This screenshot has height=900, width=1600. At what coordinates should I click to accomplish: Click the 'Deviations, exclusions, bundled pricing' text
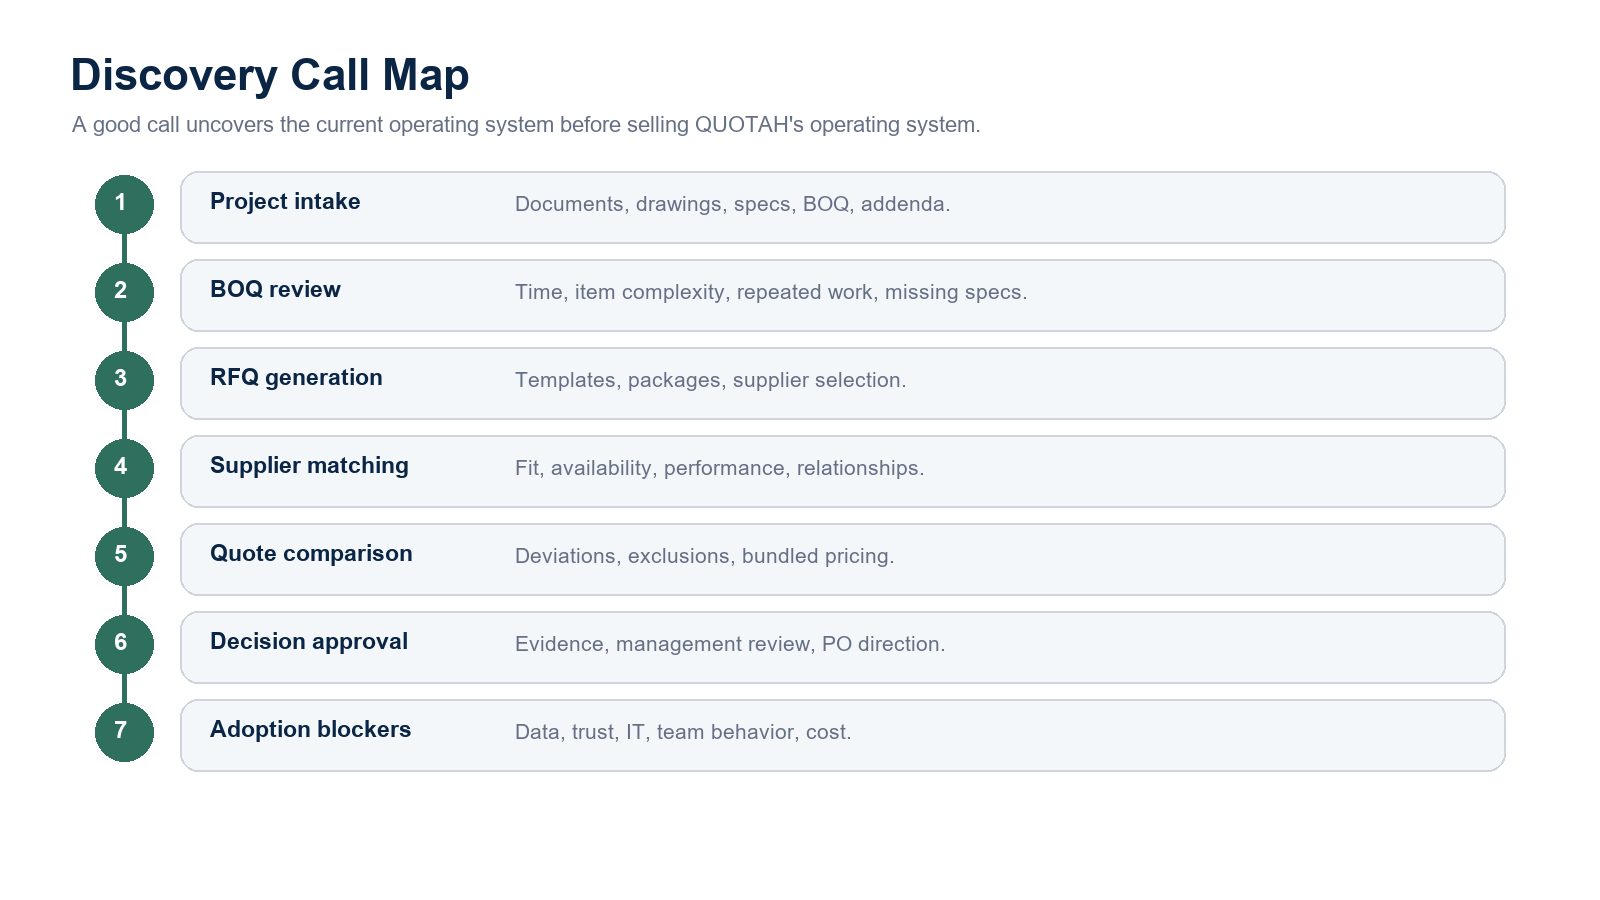pos(704,556)
